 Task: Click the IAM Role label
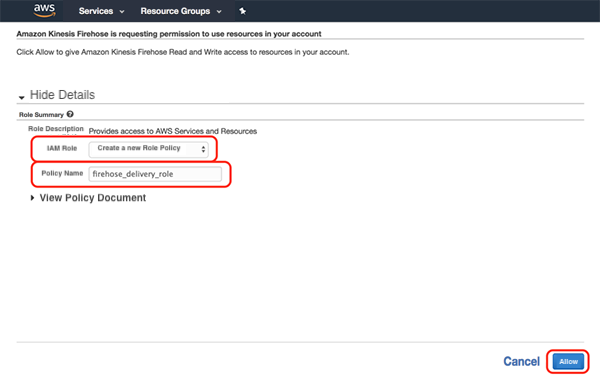pos(62,148)
